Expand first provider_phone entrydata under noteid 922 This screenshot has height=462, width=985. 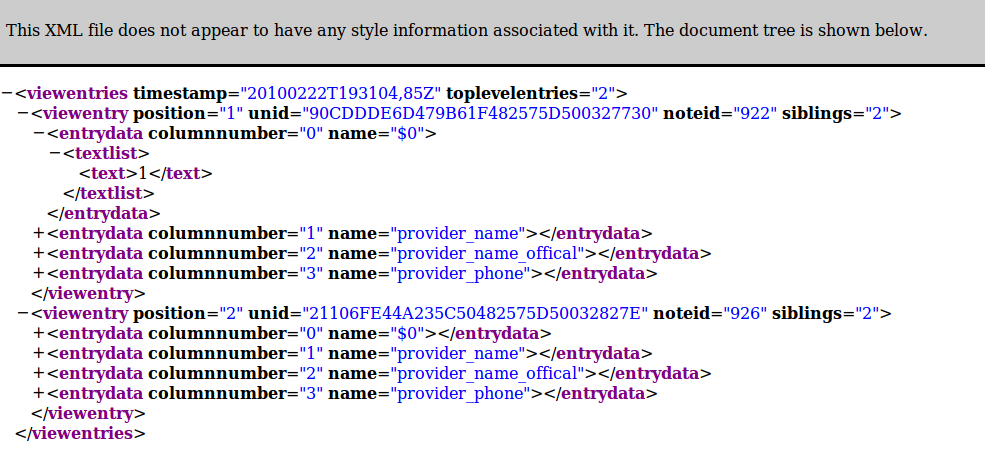(39, 274)
